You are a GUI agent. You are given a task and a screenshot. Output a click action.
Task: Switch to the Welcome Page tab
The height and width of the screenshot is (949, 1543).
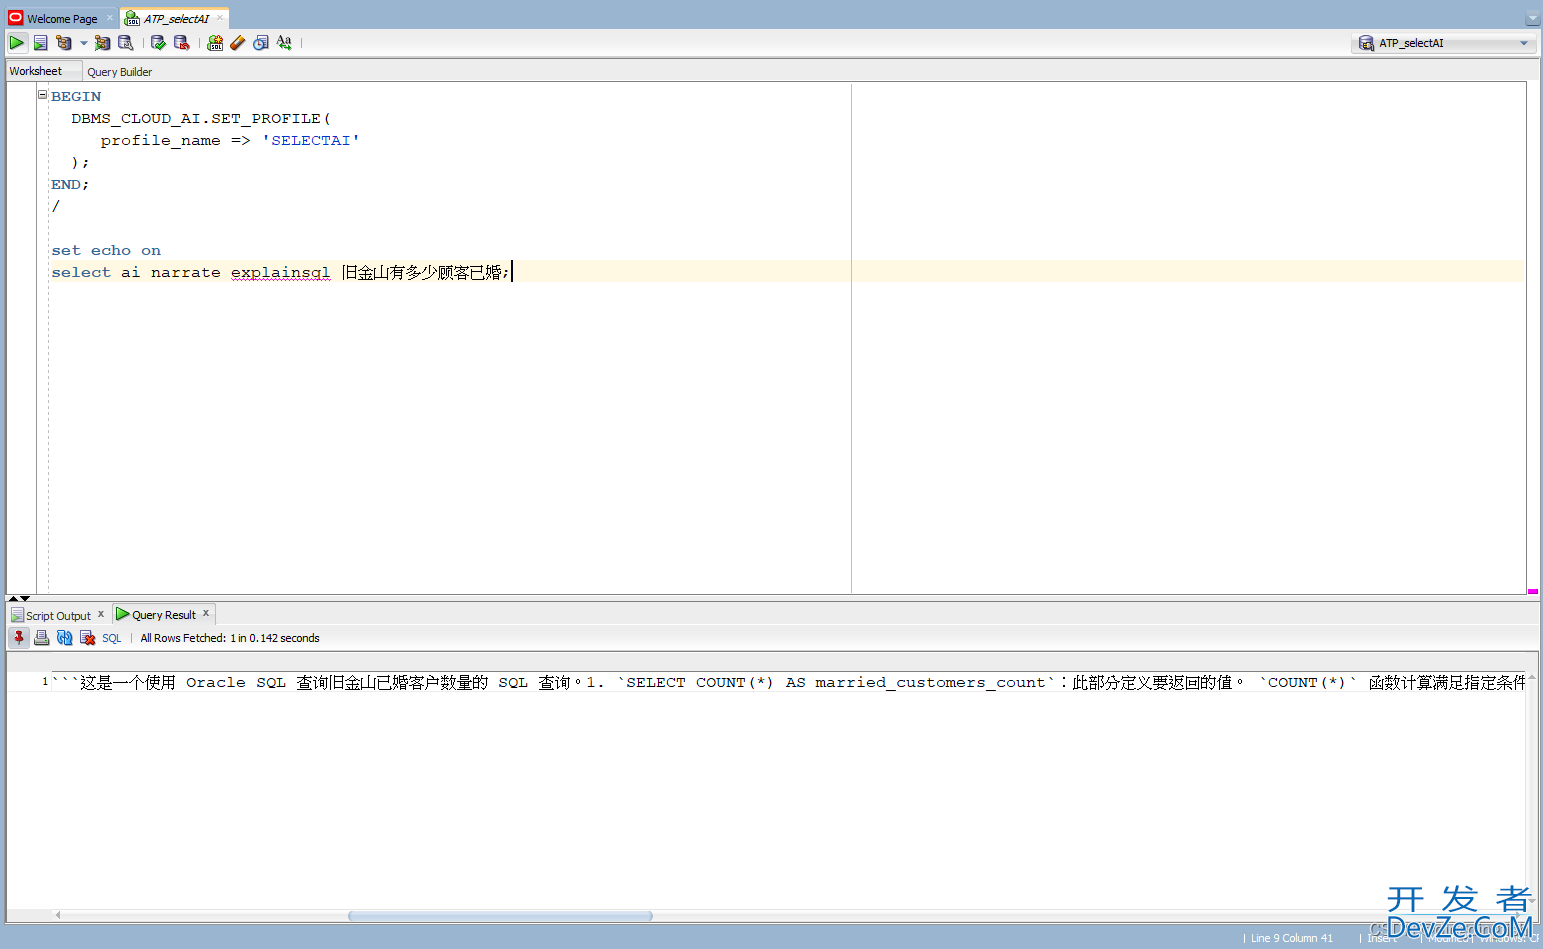62,19
